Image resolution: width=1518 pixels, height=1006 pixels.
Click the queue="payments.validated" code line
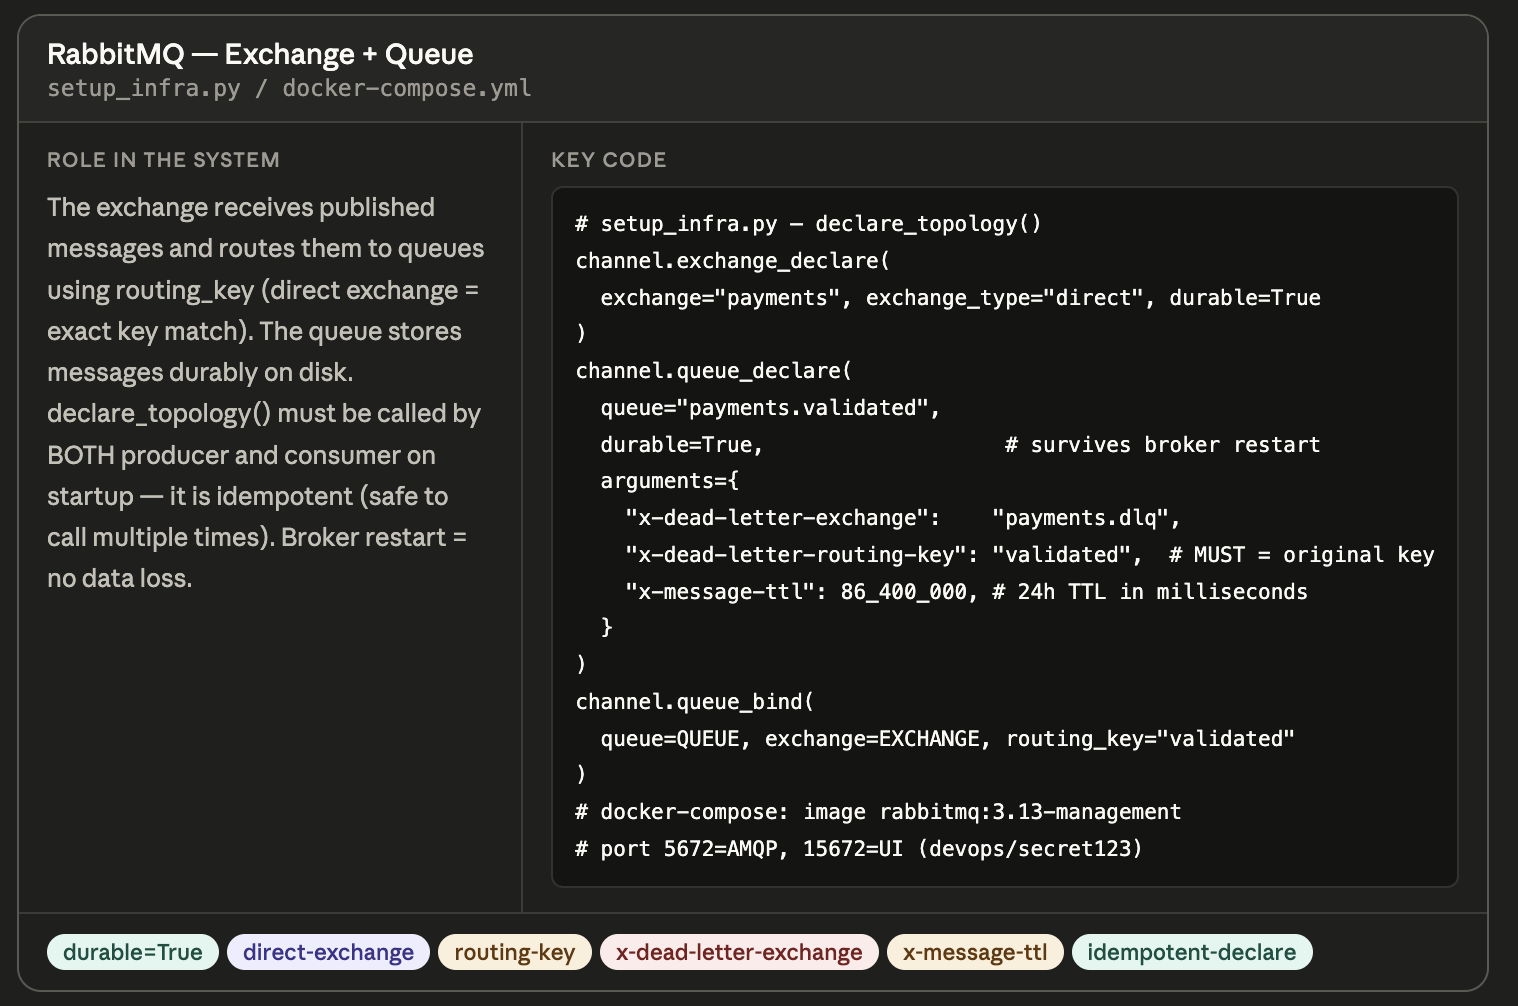[770, 407]
